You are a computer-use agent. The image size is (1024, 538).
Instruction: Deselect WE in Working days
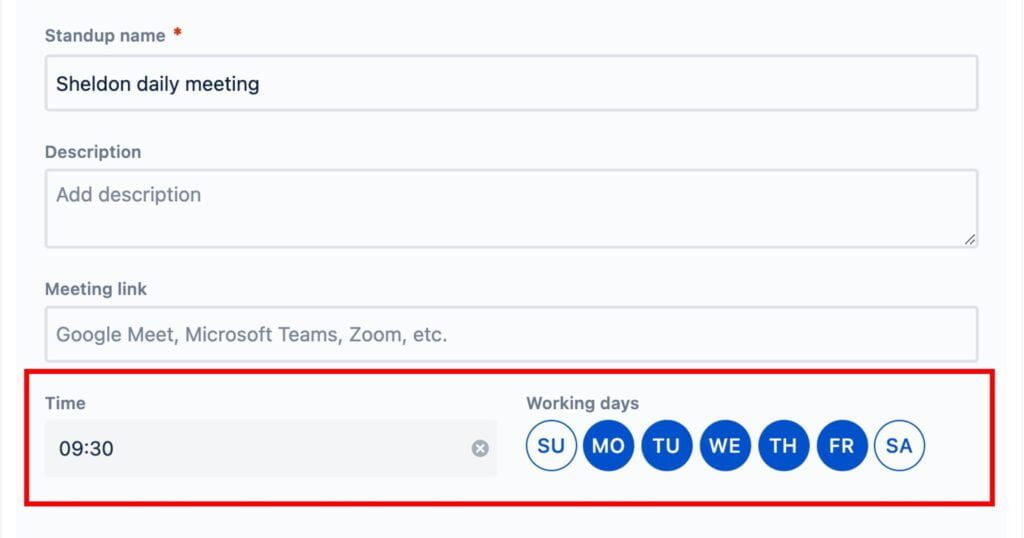[x=725, y=445]
